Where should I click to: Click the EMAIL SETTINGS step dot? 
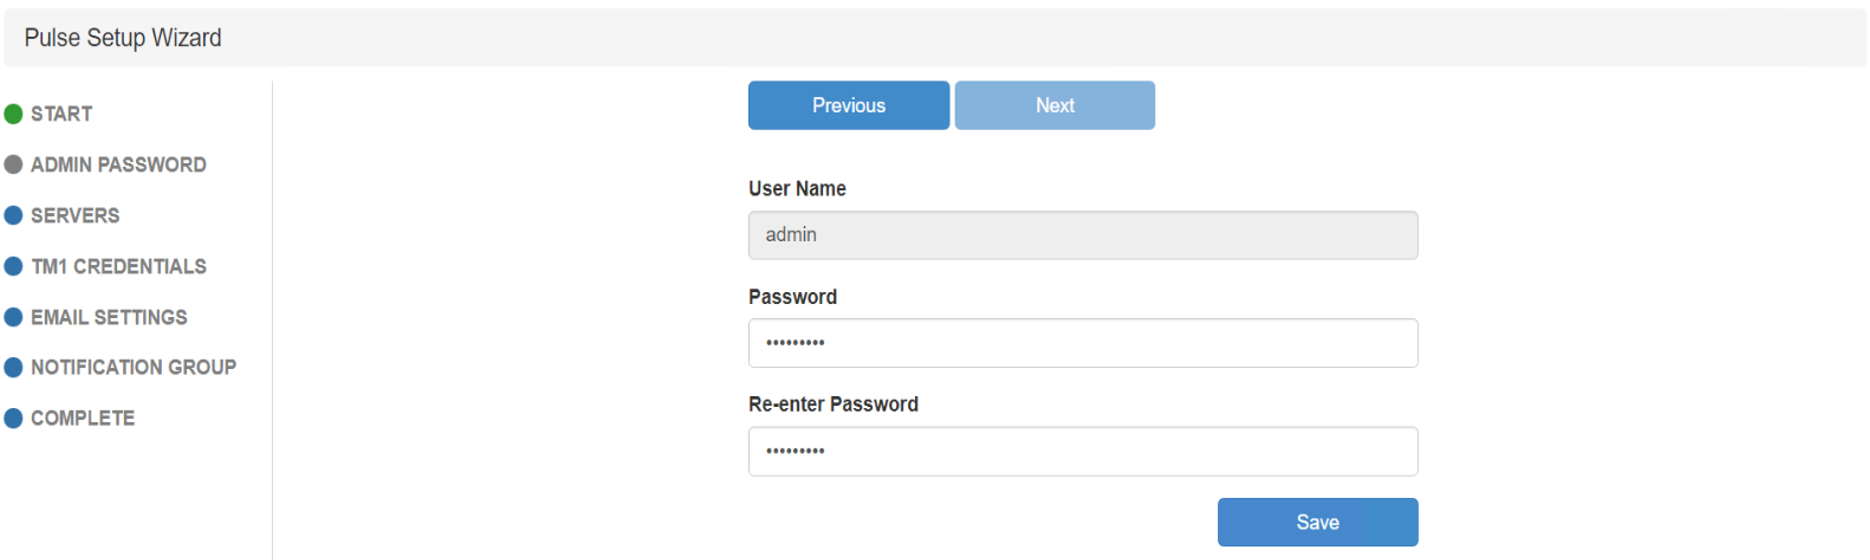click(x=13, y=317)
